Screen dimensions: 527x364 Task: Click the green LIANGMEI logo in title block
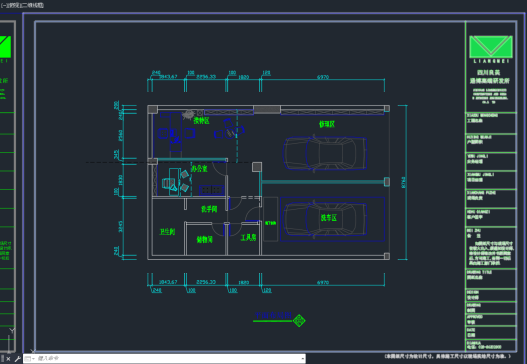pyautogui.click(x=491, y=47)
